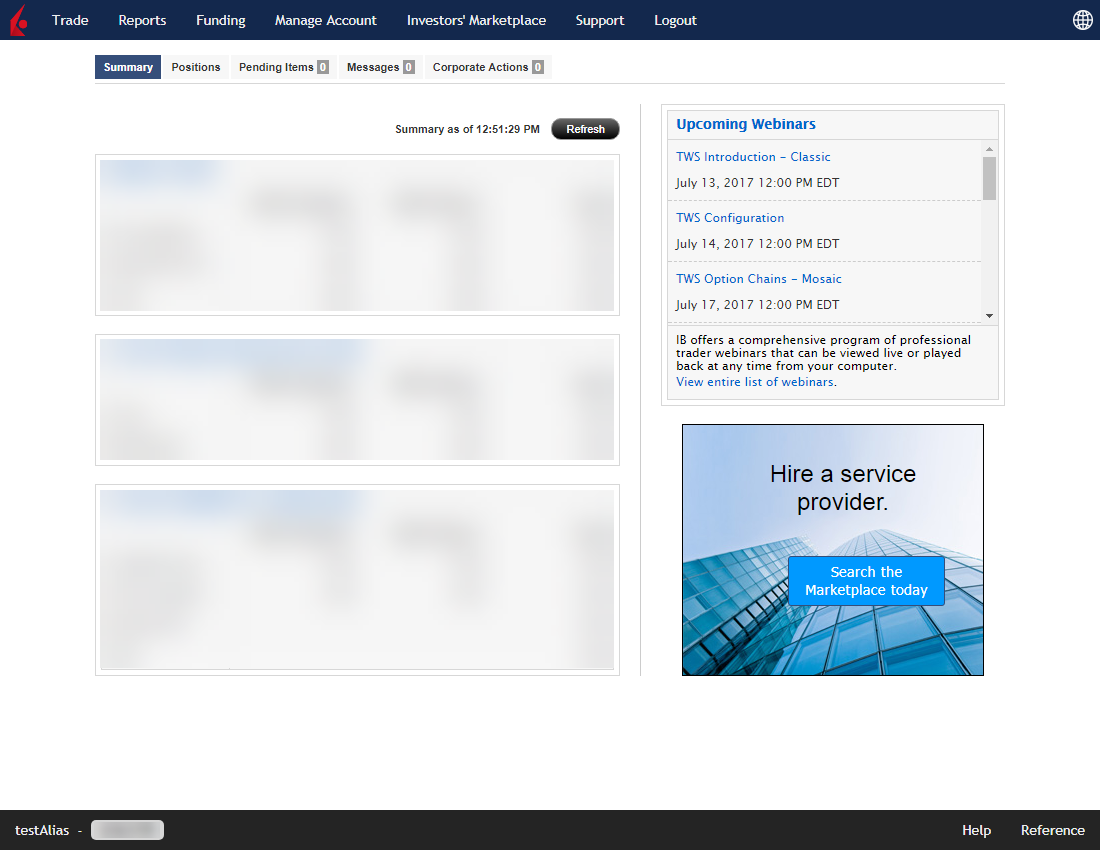Click the July 14, 2017 12:00 PM EDT date

(x=757, y=244)
